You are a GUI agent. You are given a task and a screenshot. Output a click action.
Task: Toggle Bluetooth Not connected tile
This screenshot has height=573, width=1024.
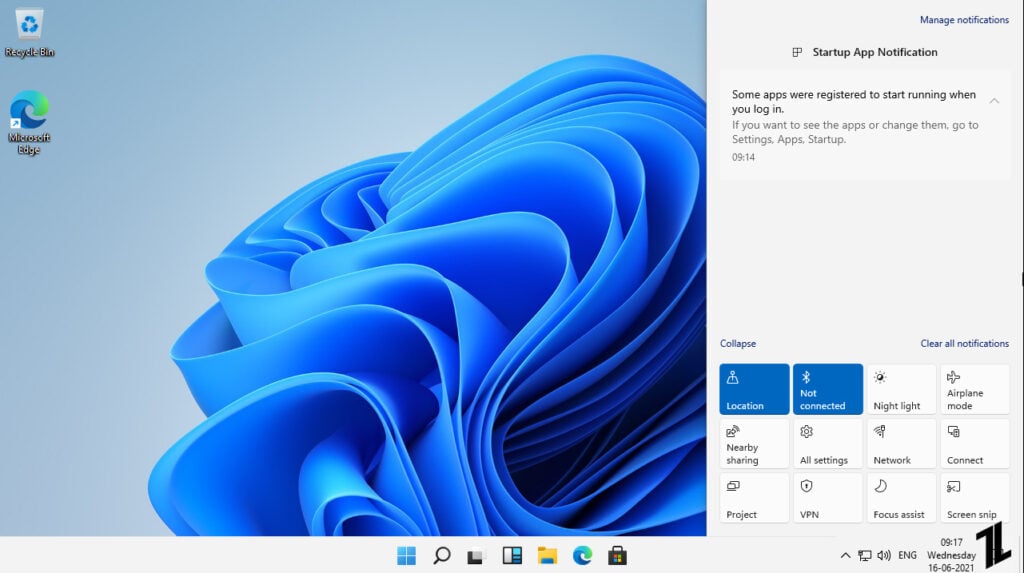(828, 389)
